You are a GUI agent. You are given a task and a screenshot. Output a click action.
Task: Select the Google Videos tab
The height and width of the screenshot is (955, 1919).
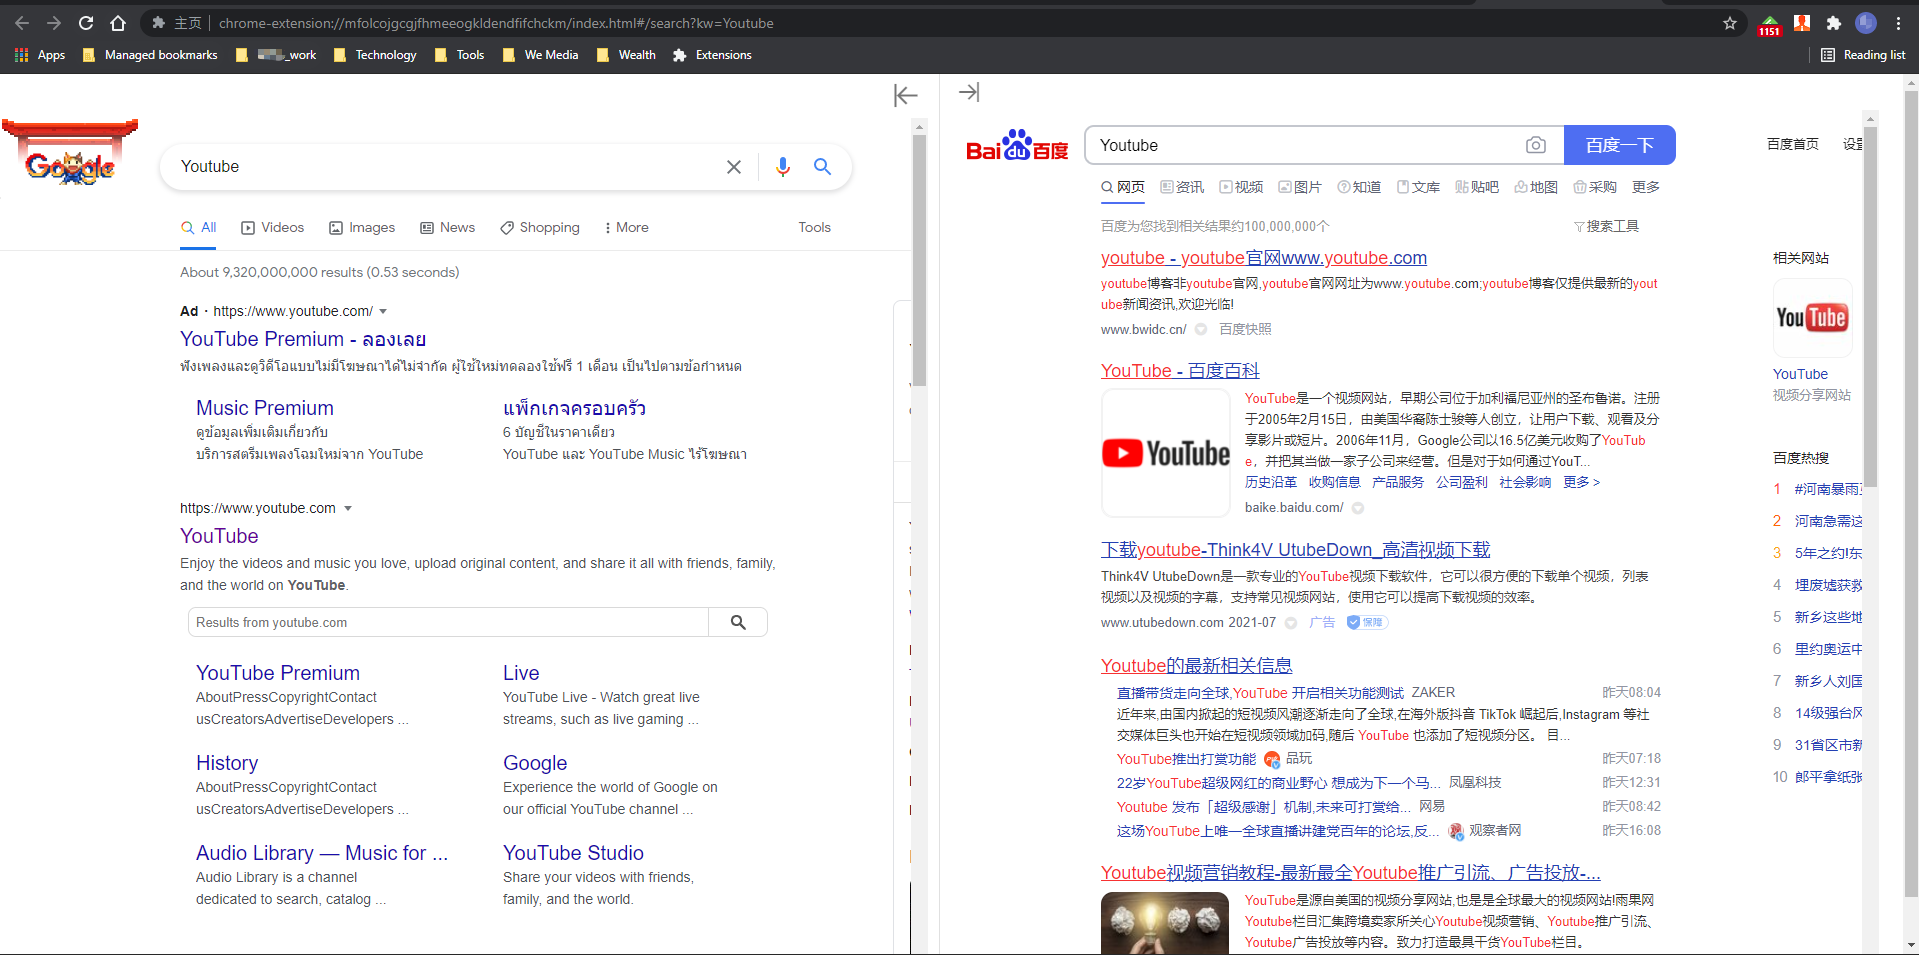(273, 228)
